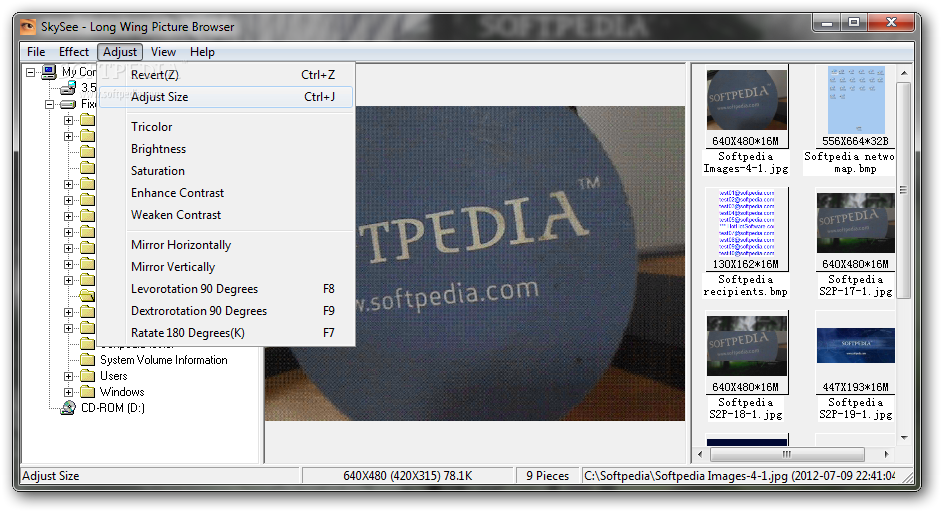Select Brightness adjustment
This screenshot has width=942, height=512.
click(x=227, y=149)
